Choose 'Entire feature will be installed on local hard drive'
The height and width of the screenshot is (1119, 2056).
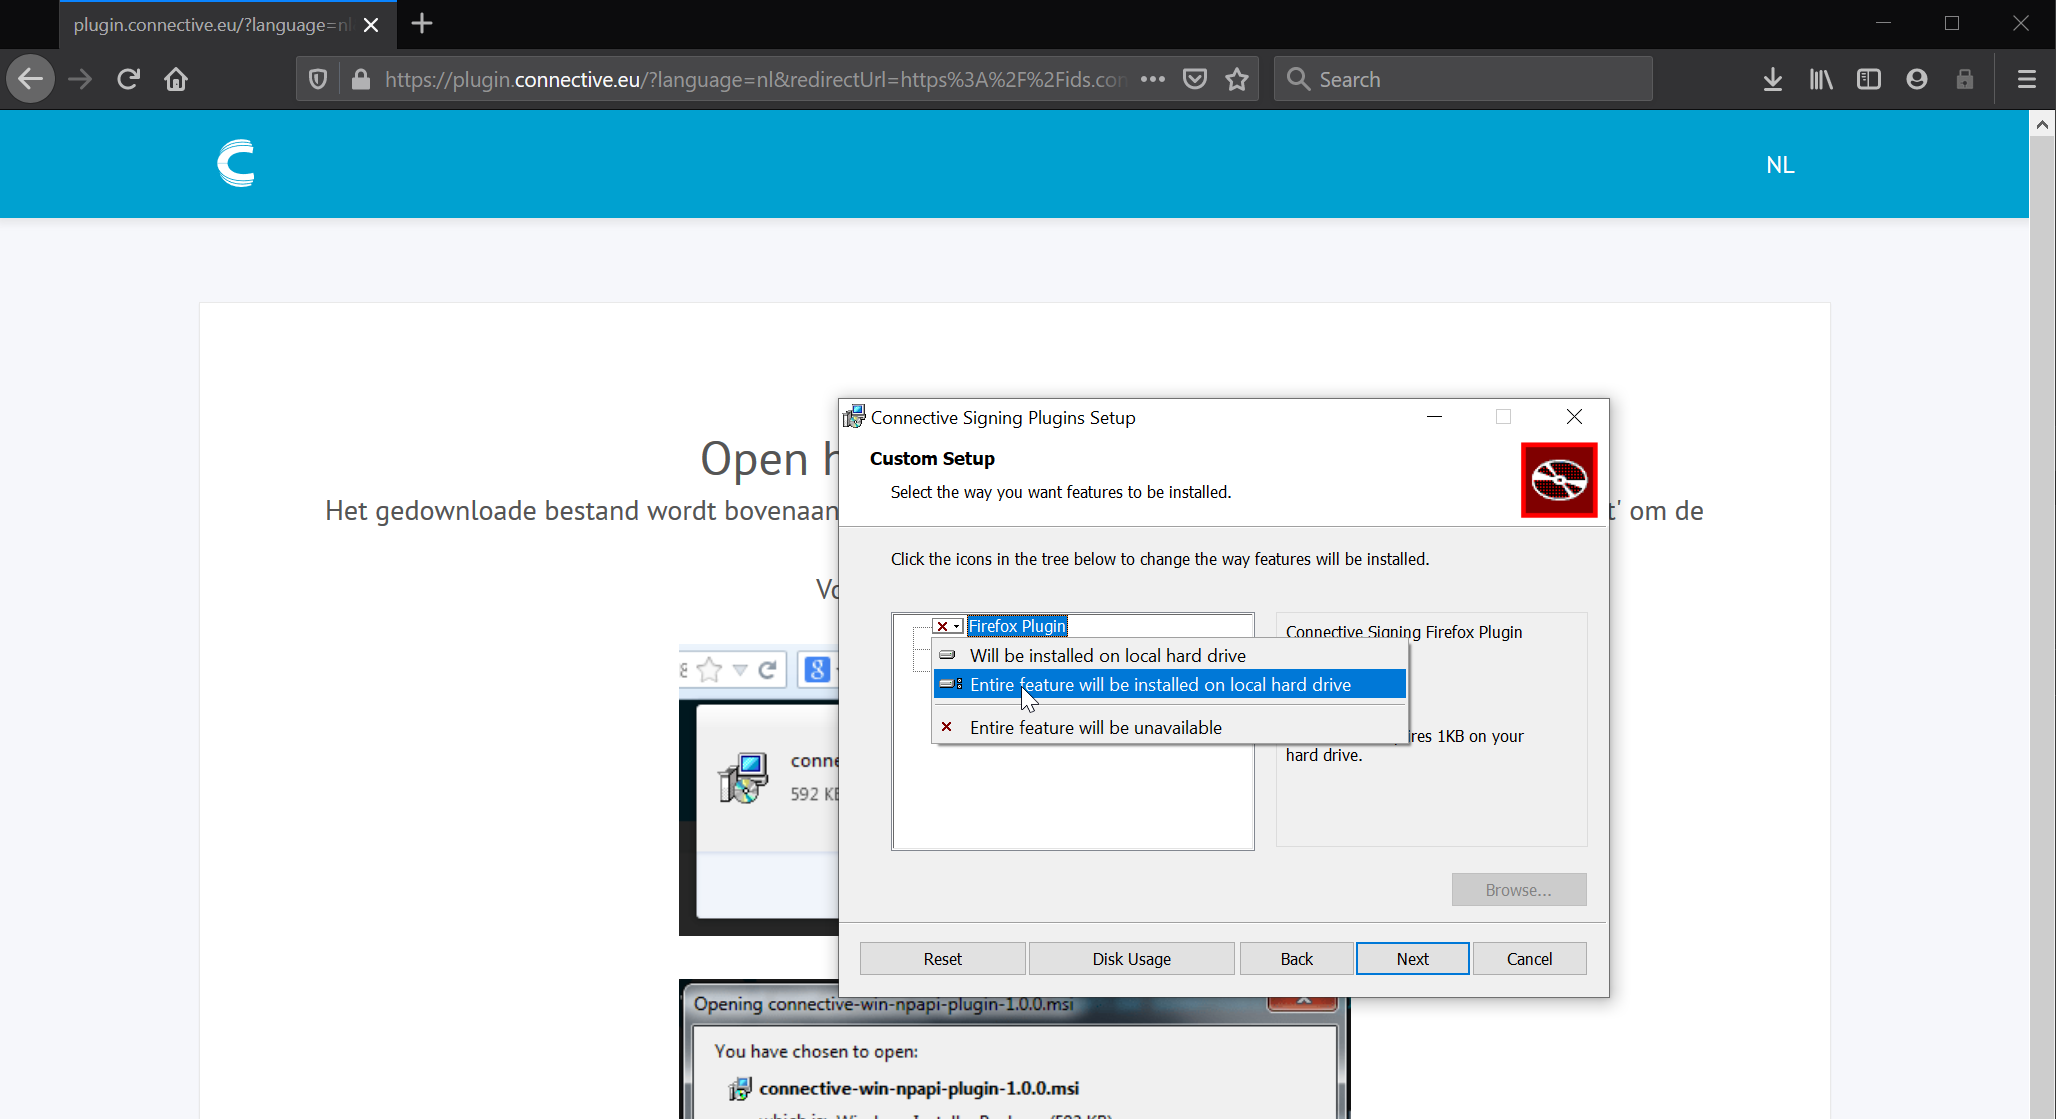click(x=1169, y=685)
